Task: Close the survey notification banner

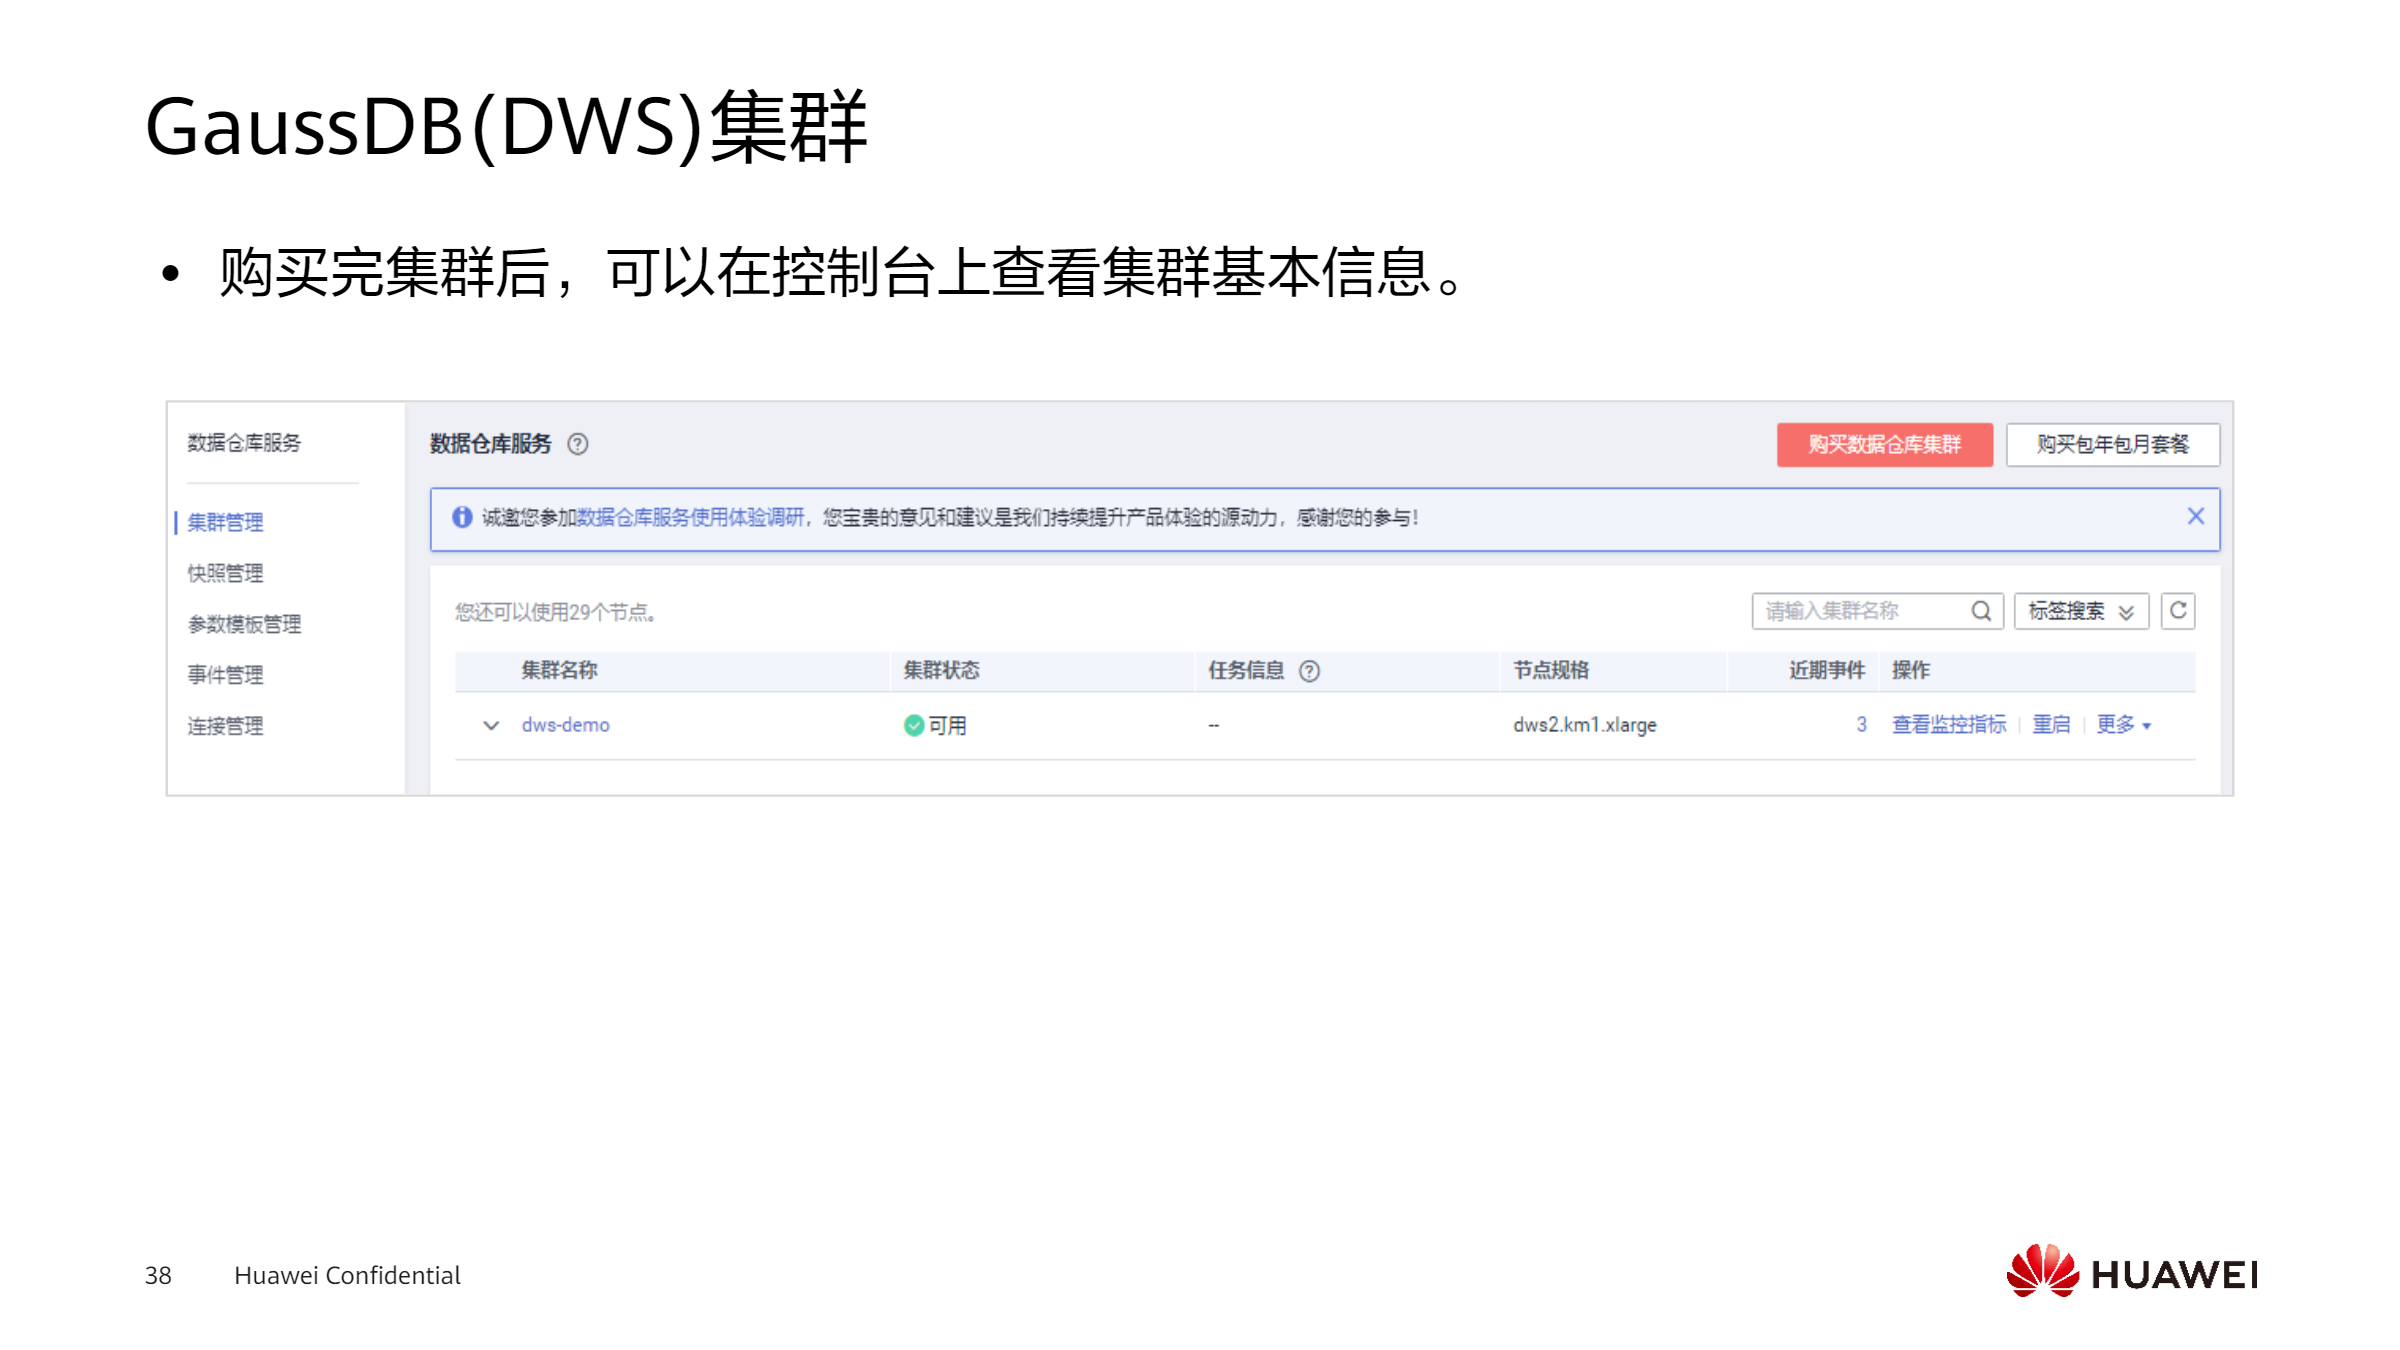Action: pos(2195,516)
